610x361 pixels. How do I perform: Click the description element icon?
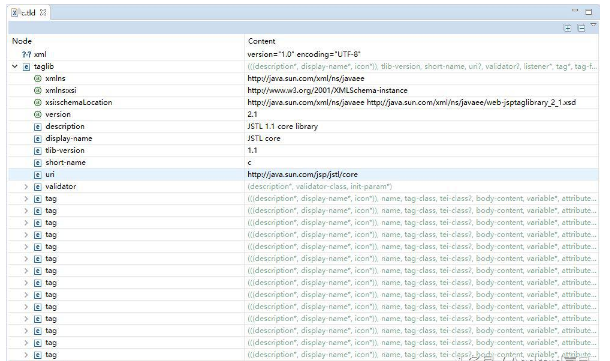(38, 127)
